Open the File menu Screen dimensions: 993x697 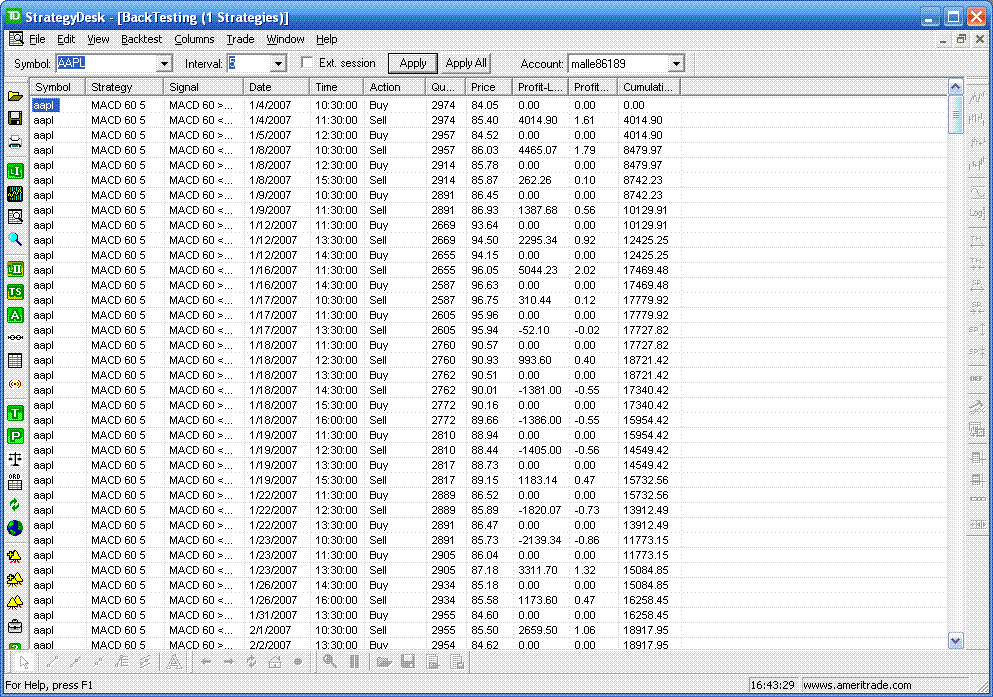37,39
